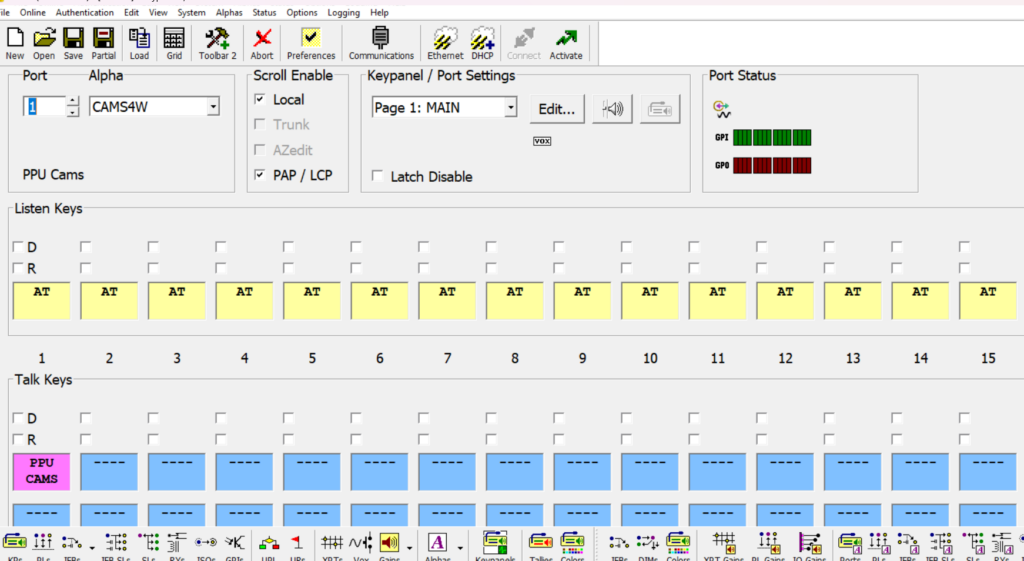Open the Grid view icon
The height and width of the screenshot is (561, 1024).
point(174,42)
